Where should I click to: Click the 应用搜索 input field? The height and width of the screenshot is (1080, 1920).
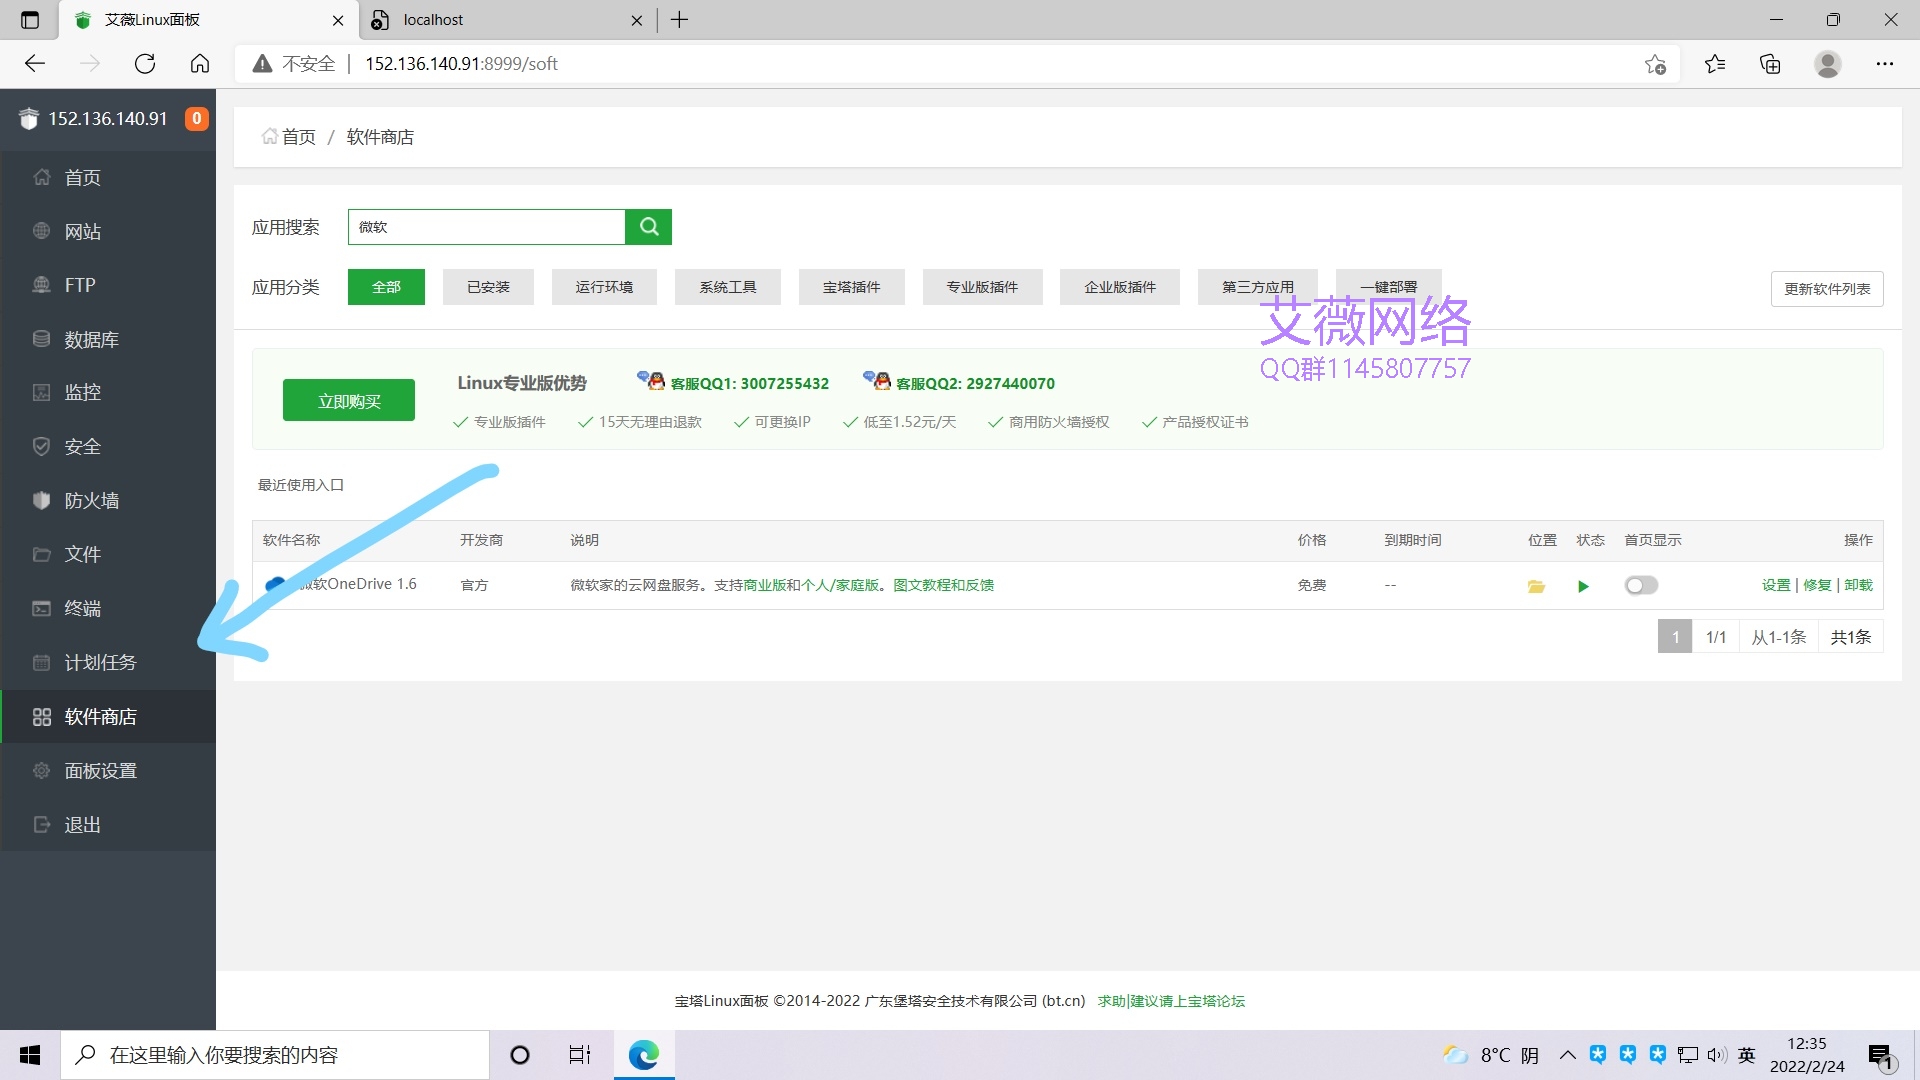(487, 227)
